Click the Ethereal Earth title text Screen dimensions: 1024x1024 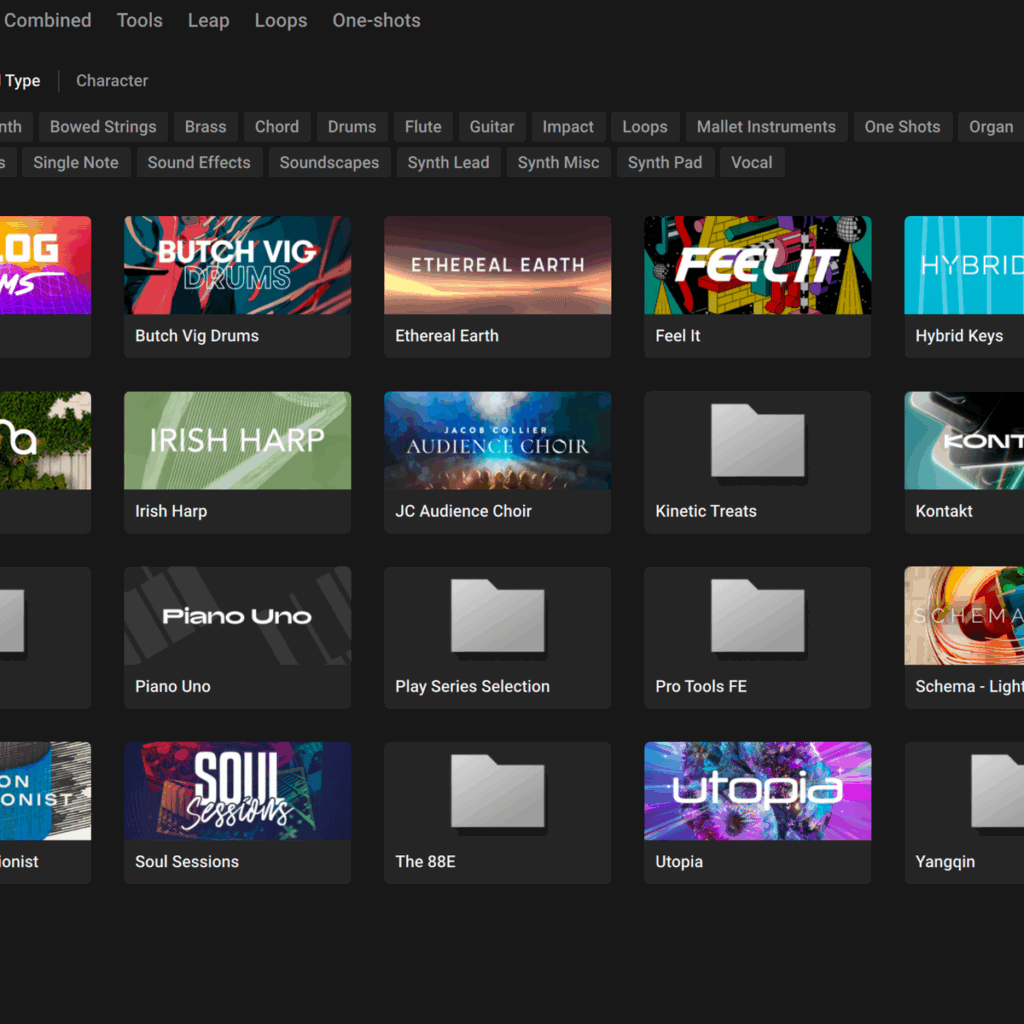click(x=447, y=336)
